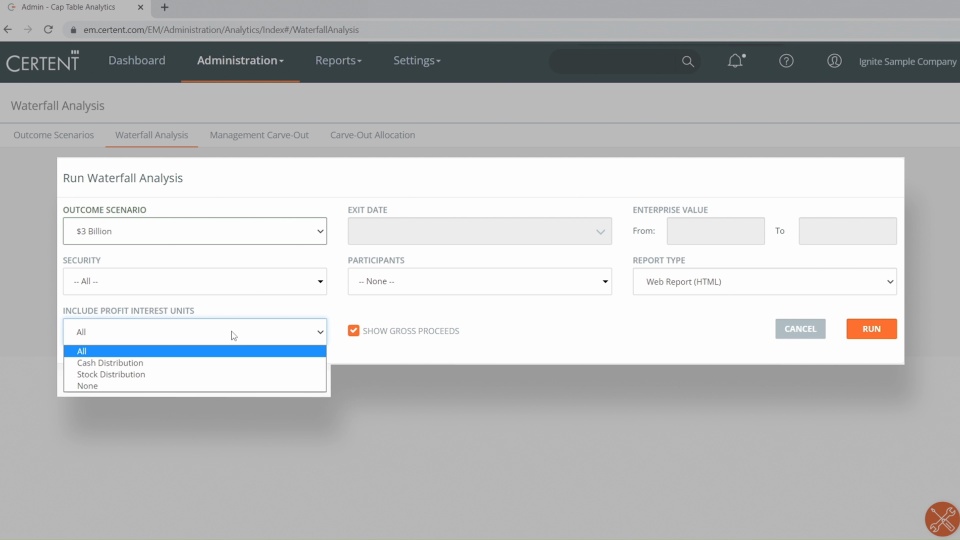This screenshot has height=540, width=960.
Task: Reload the browser page
Action: pyautogui.click(x=48, y=29)
